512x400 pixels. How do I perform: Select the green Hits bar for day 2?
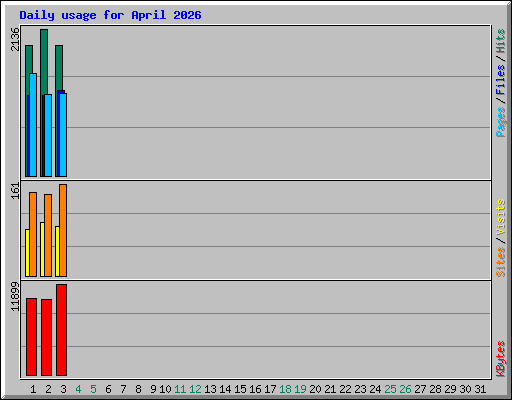44,62
